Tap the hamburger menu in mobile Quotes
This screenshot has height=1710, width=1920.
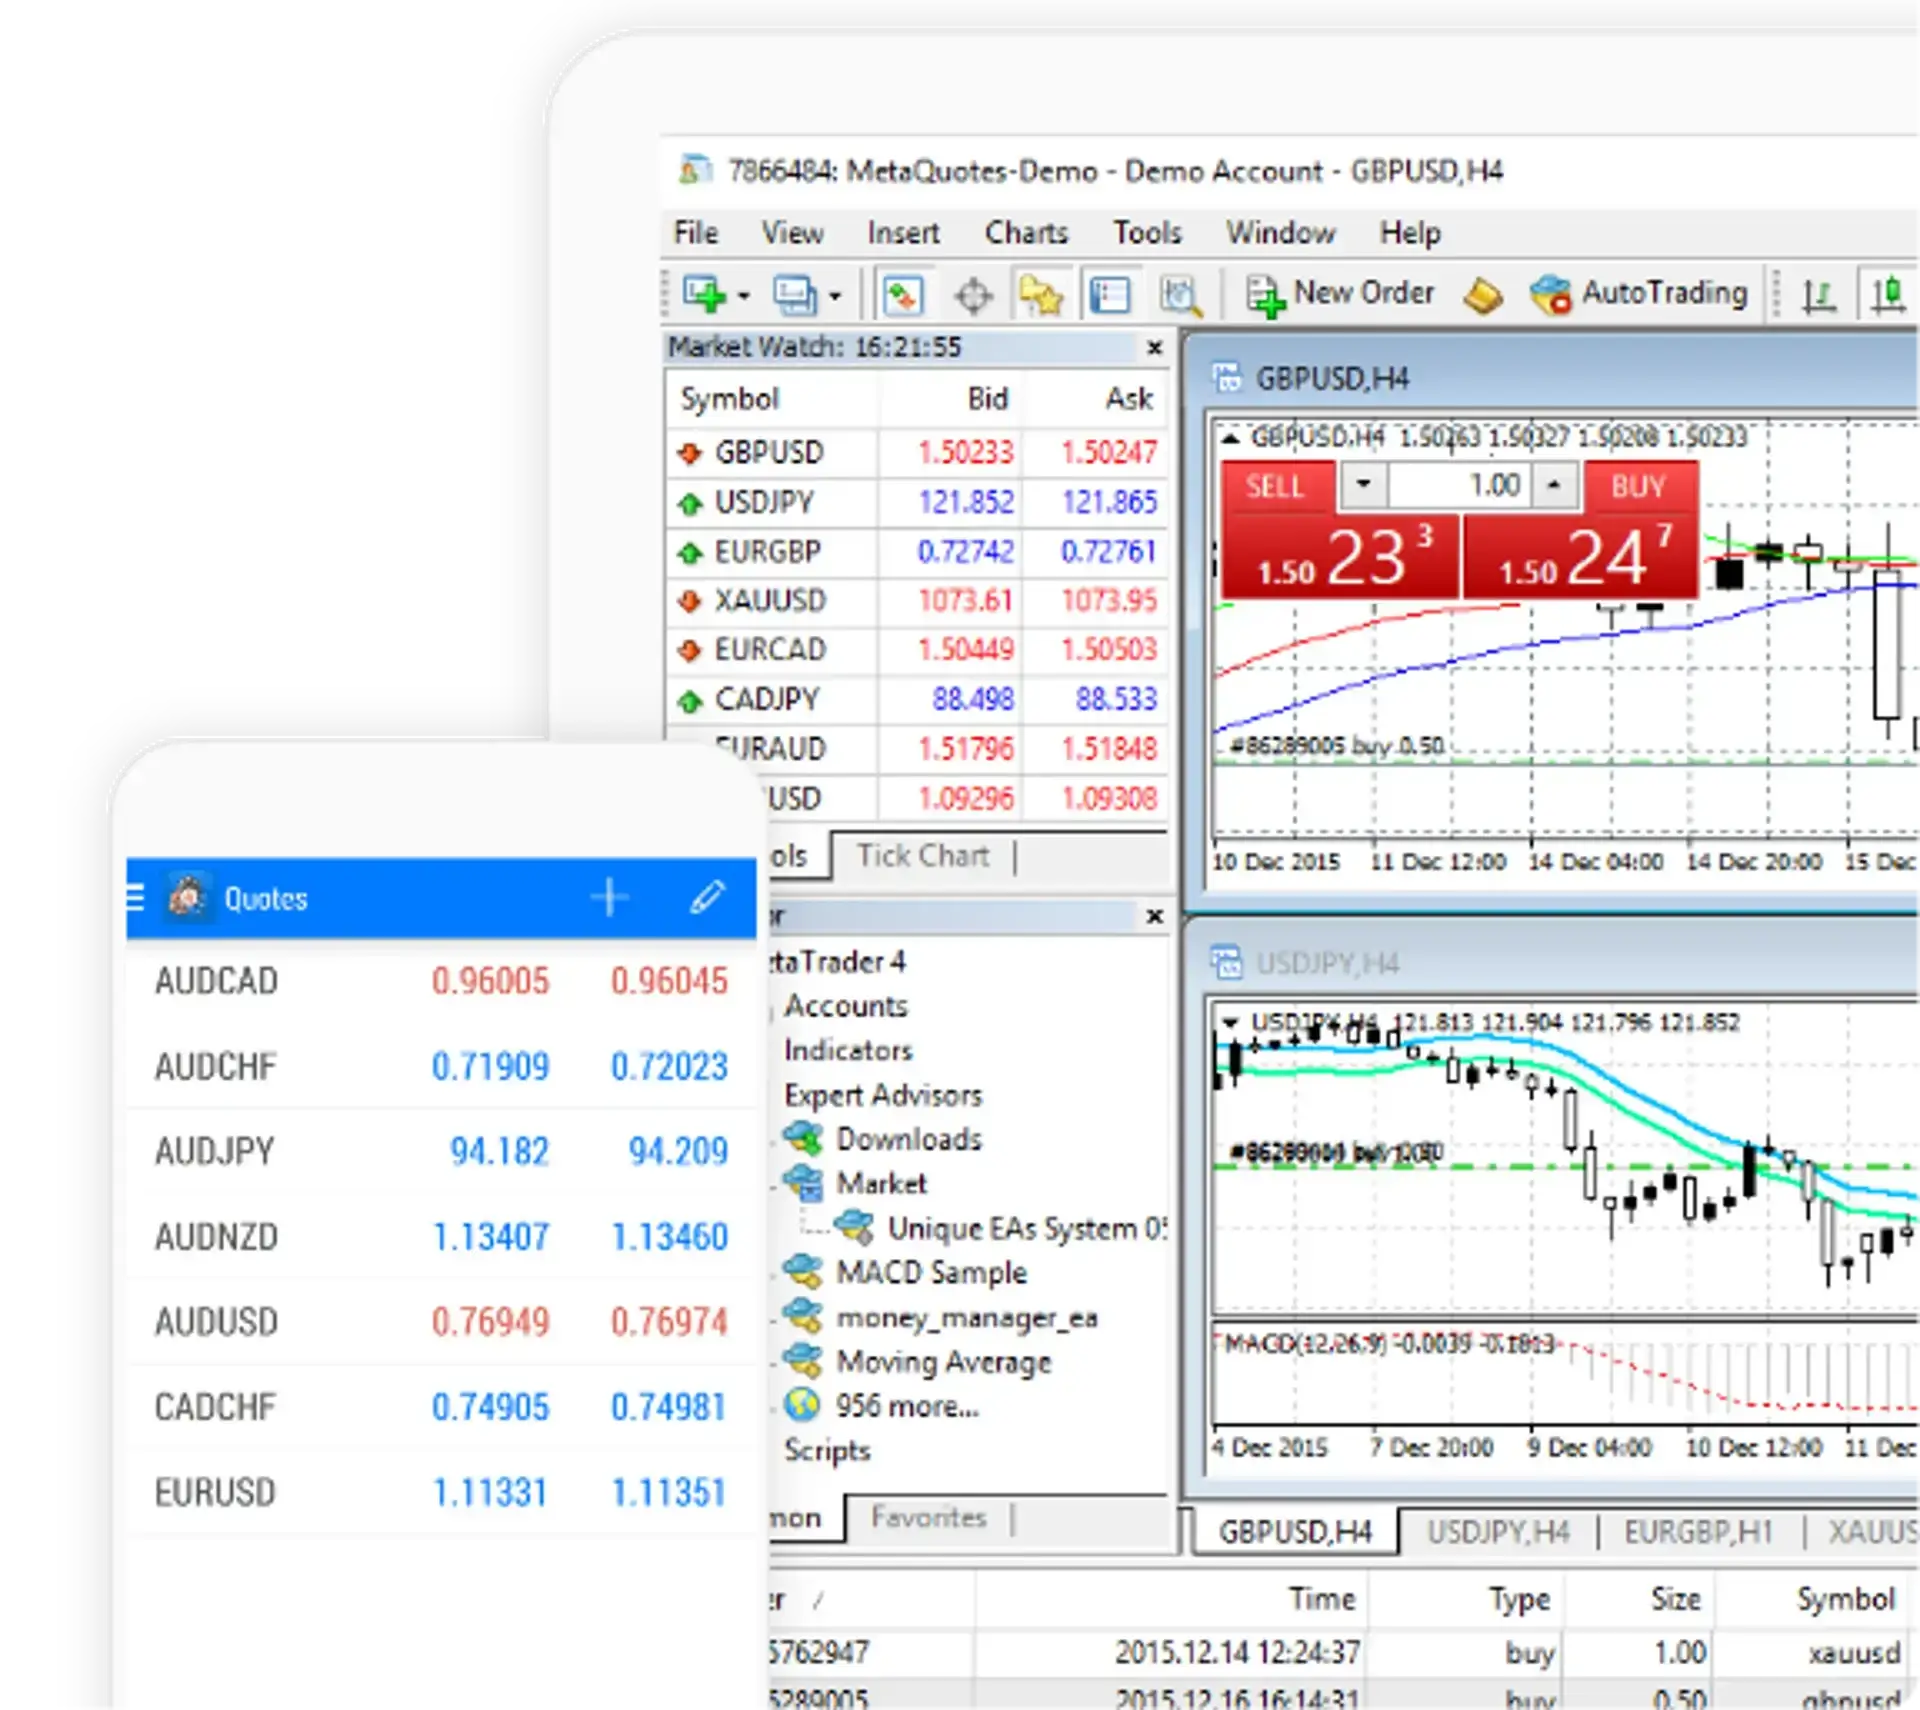136,897
